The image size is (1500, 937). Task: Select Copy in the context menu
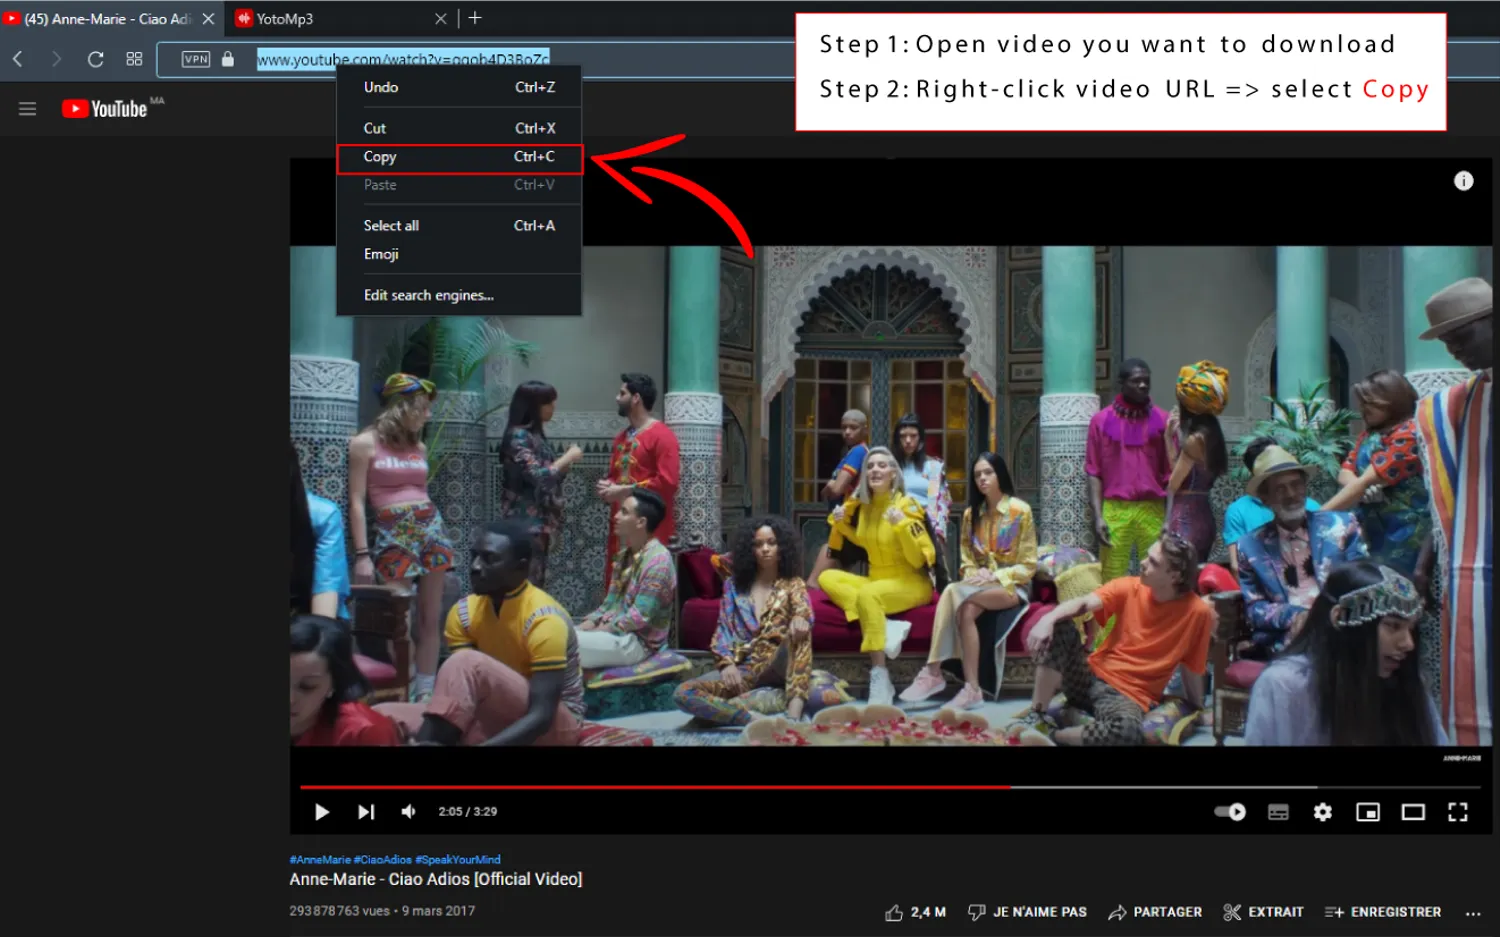coord(459,157)
